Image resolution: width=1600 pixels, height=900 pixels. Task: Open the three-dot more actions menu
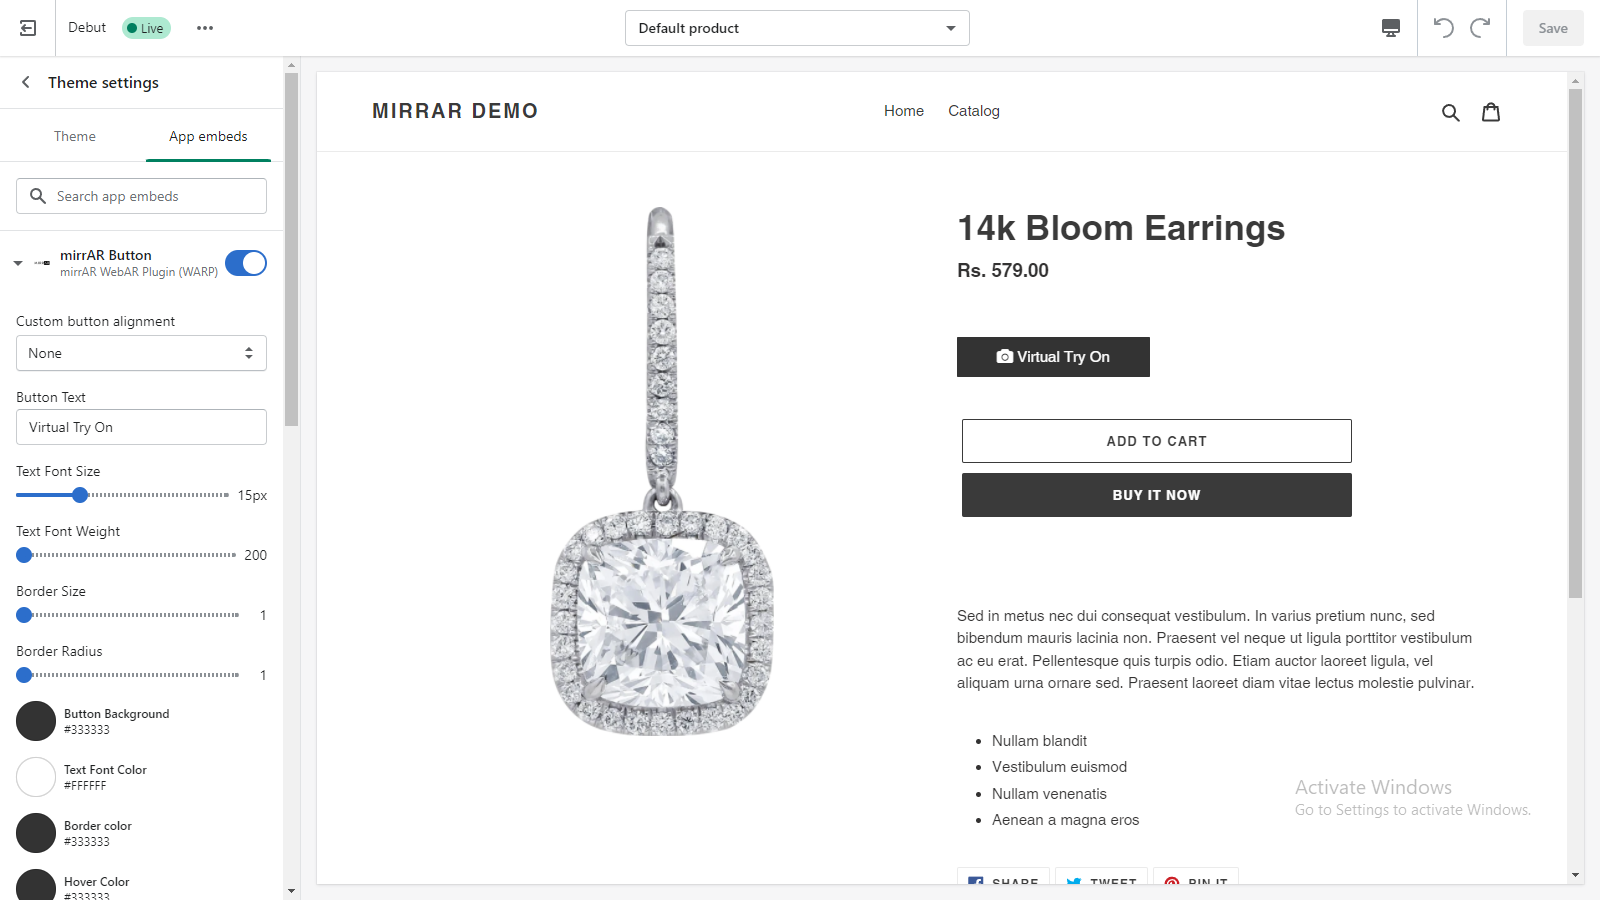(x=205, y=28)
